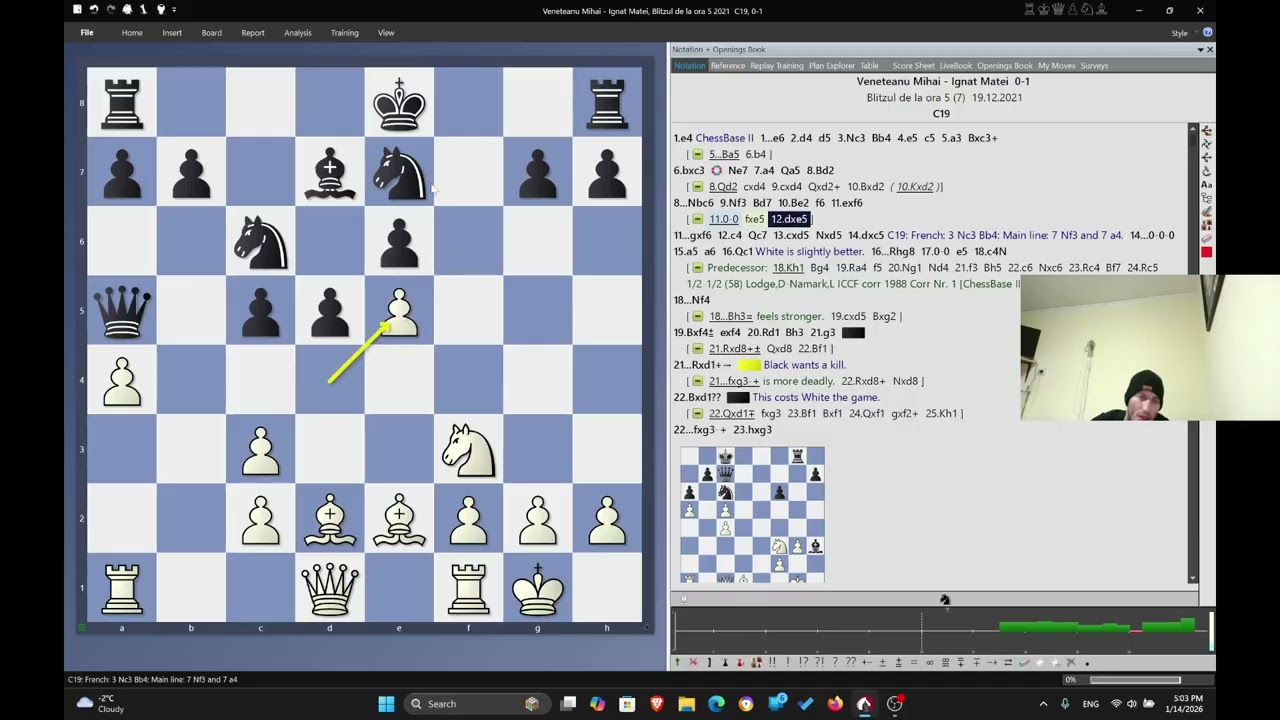Image resolution: width=1280 pixels, height=720 pixels.
Task: Add the !? interesting move symbol
Action: (803, 662)
